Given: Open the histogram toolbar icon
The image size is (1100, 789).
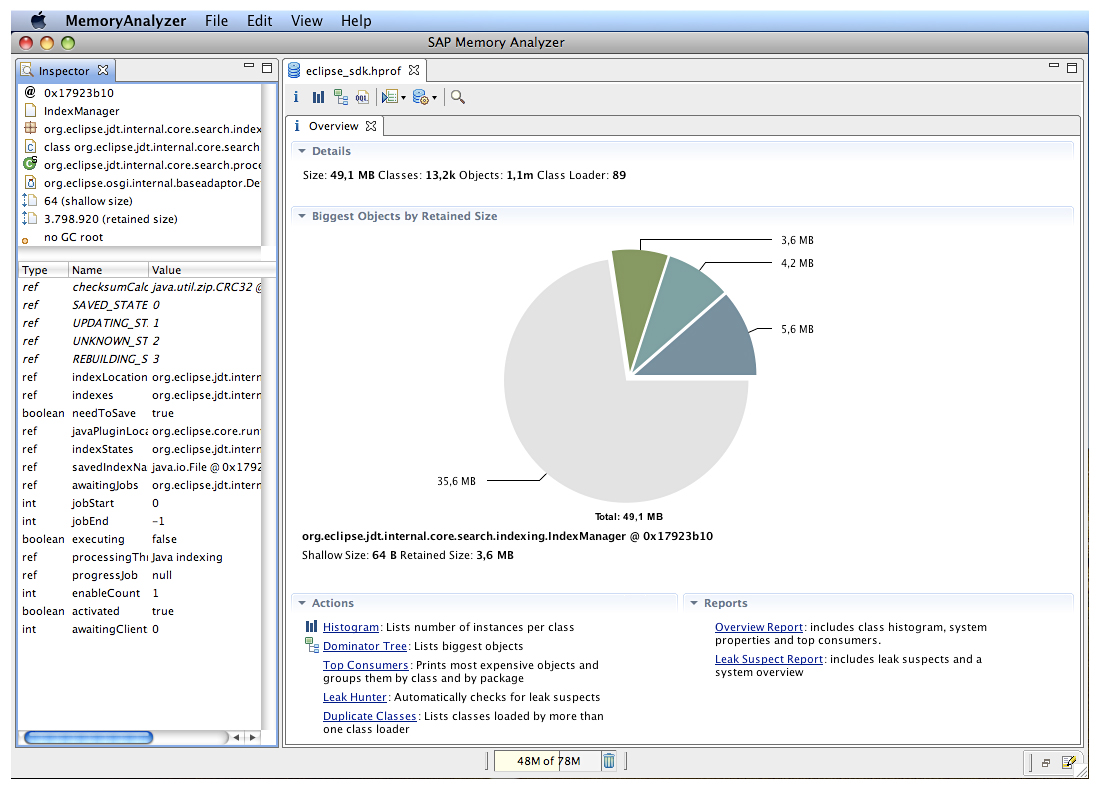Looking at the screenshot, I should click(x=318, y=97).
